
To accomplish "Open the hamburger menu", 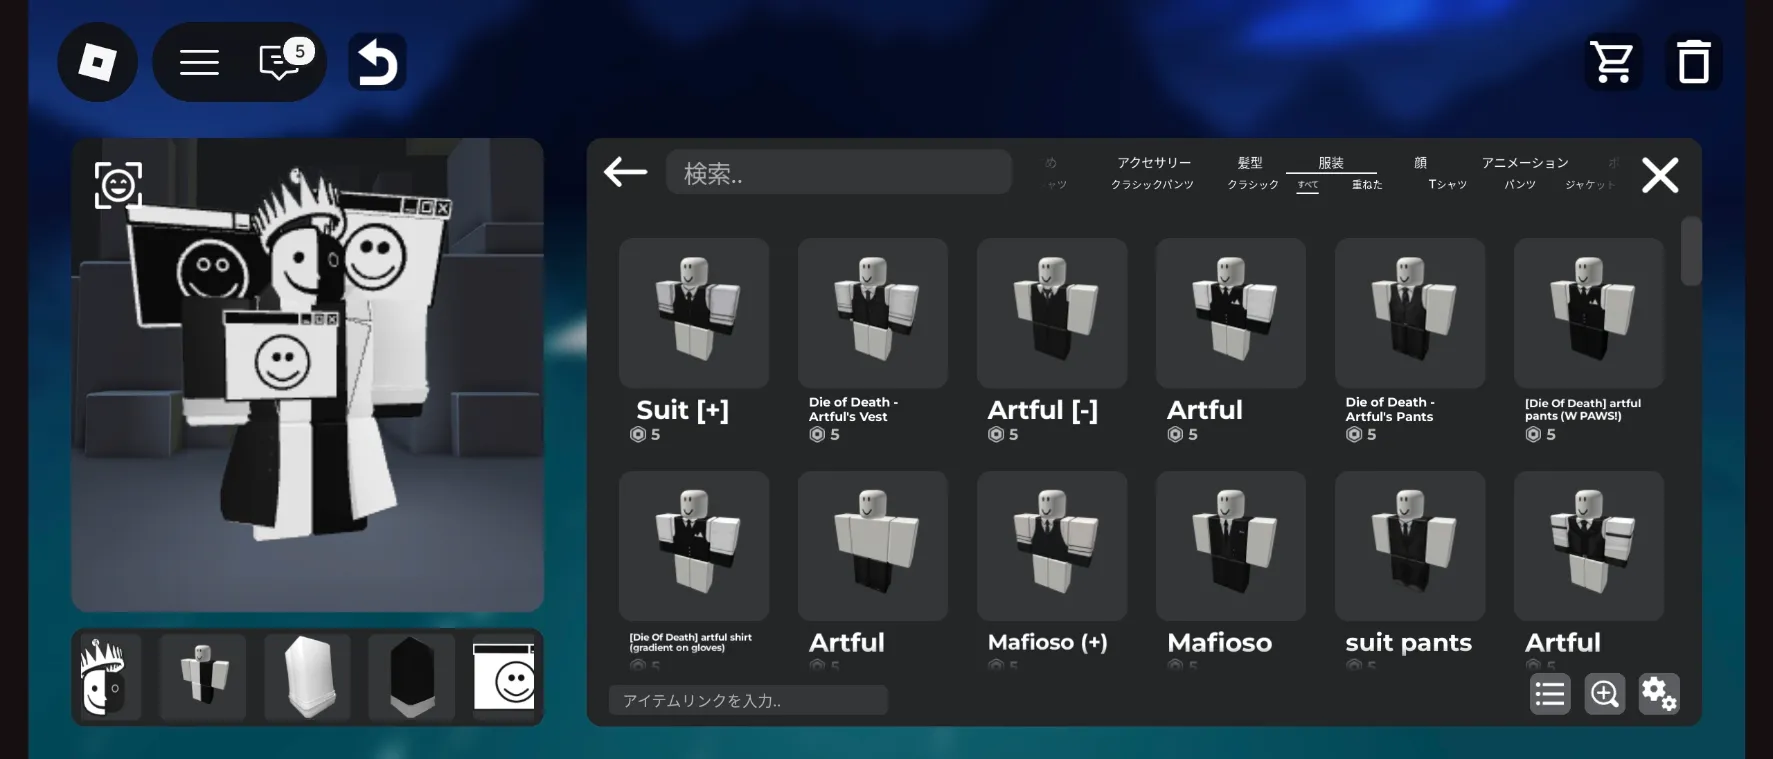I will pyautogui.click(x=199, y=63).
